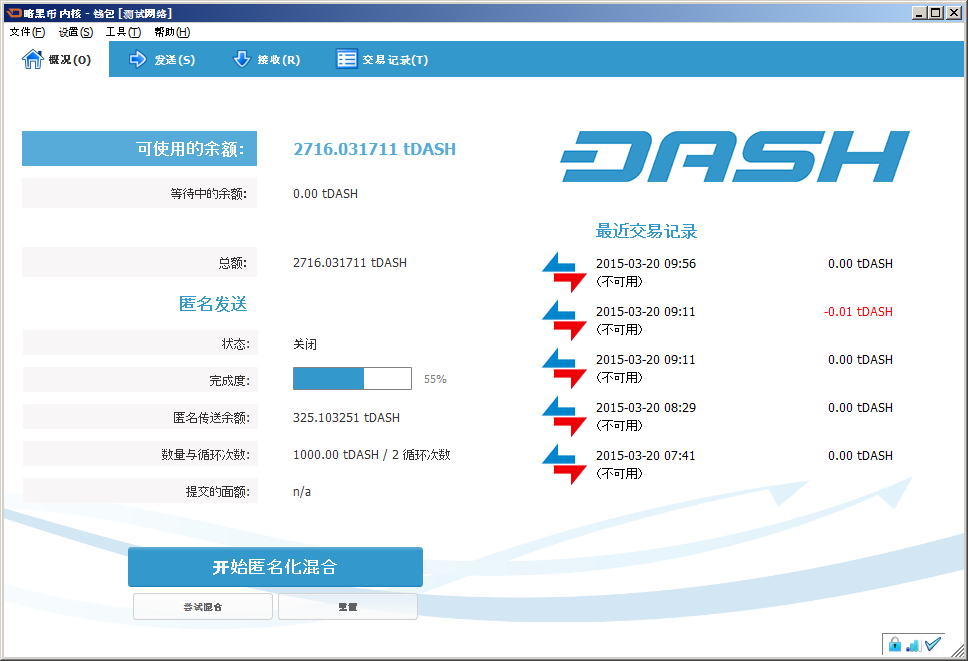Image resolution: width=968 pixels, height=661 pixels.
Task: Click the network signal bars icon
Action: [914, 645]
